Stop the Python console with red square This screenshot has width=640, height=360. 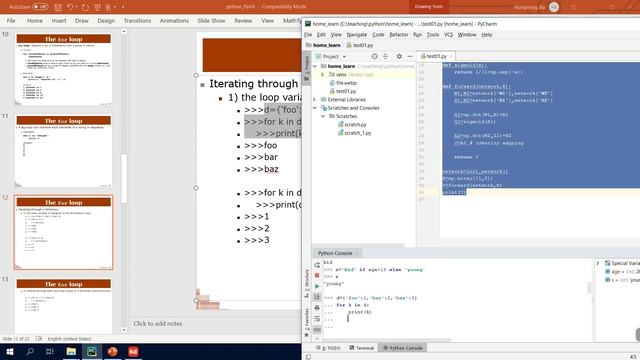[317, 276]
